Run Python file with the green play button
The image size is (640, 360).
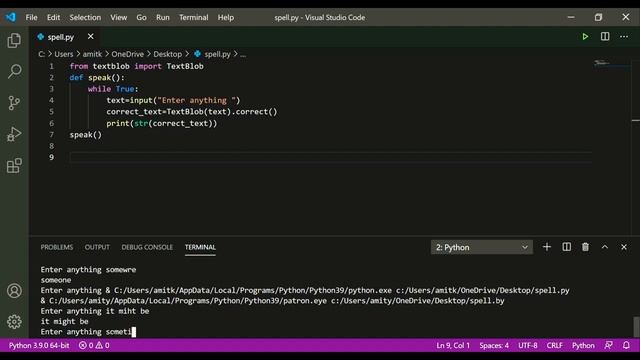coord(585,37)
